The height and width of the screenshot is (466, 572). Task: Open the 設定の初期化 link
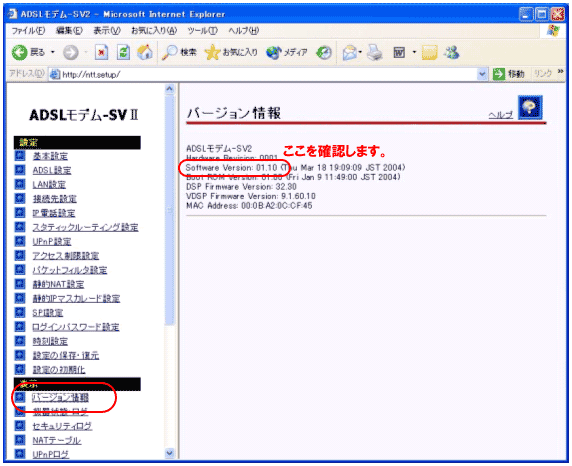[x=59, y=370]
